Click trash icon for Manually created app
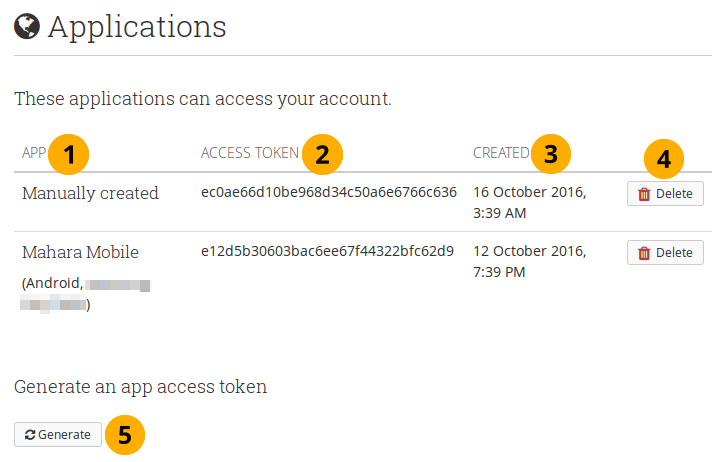 pyautogui.click(x=644, y=194)
